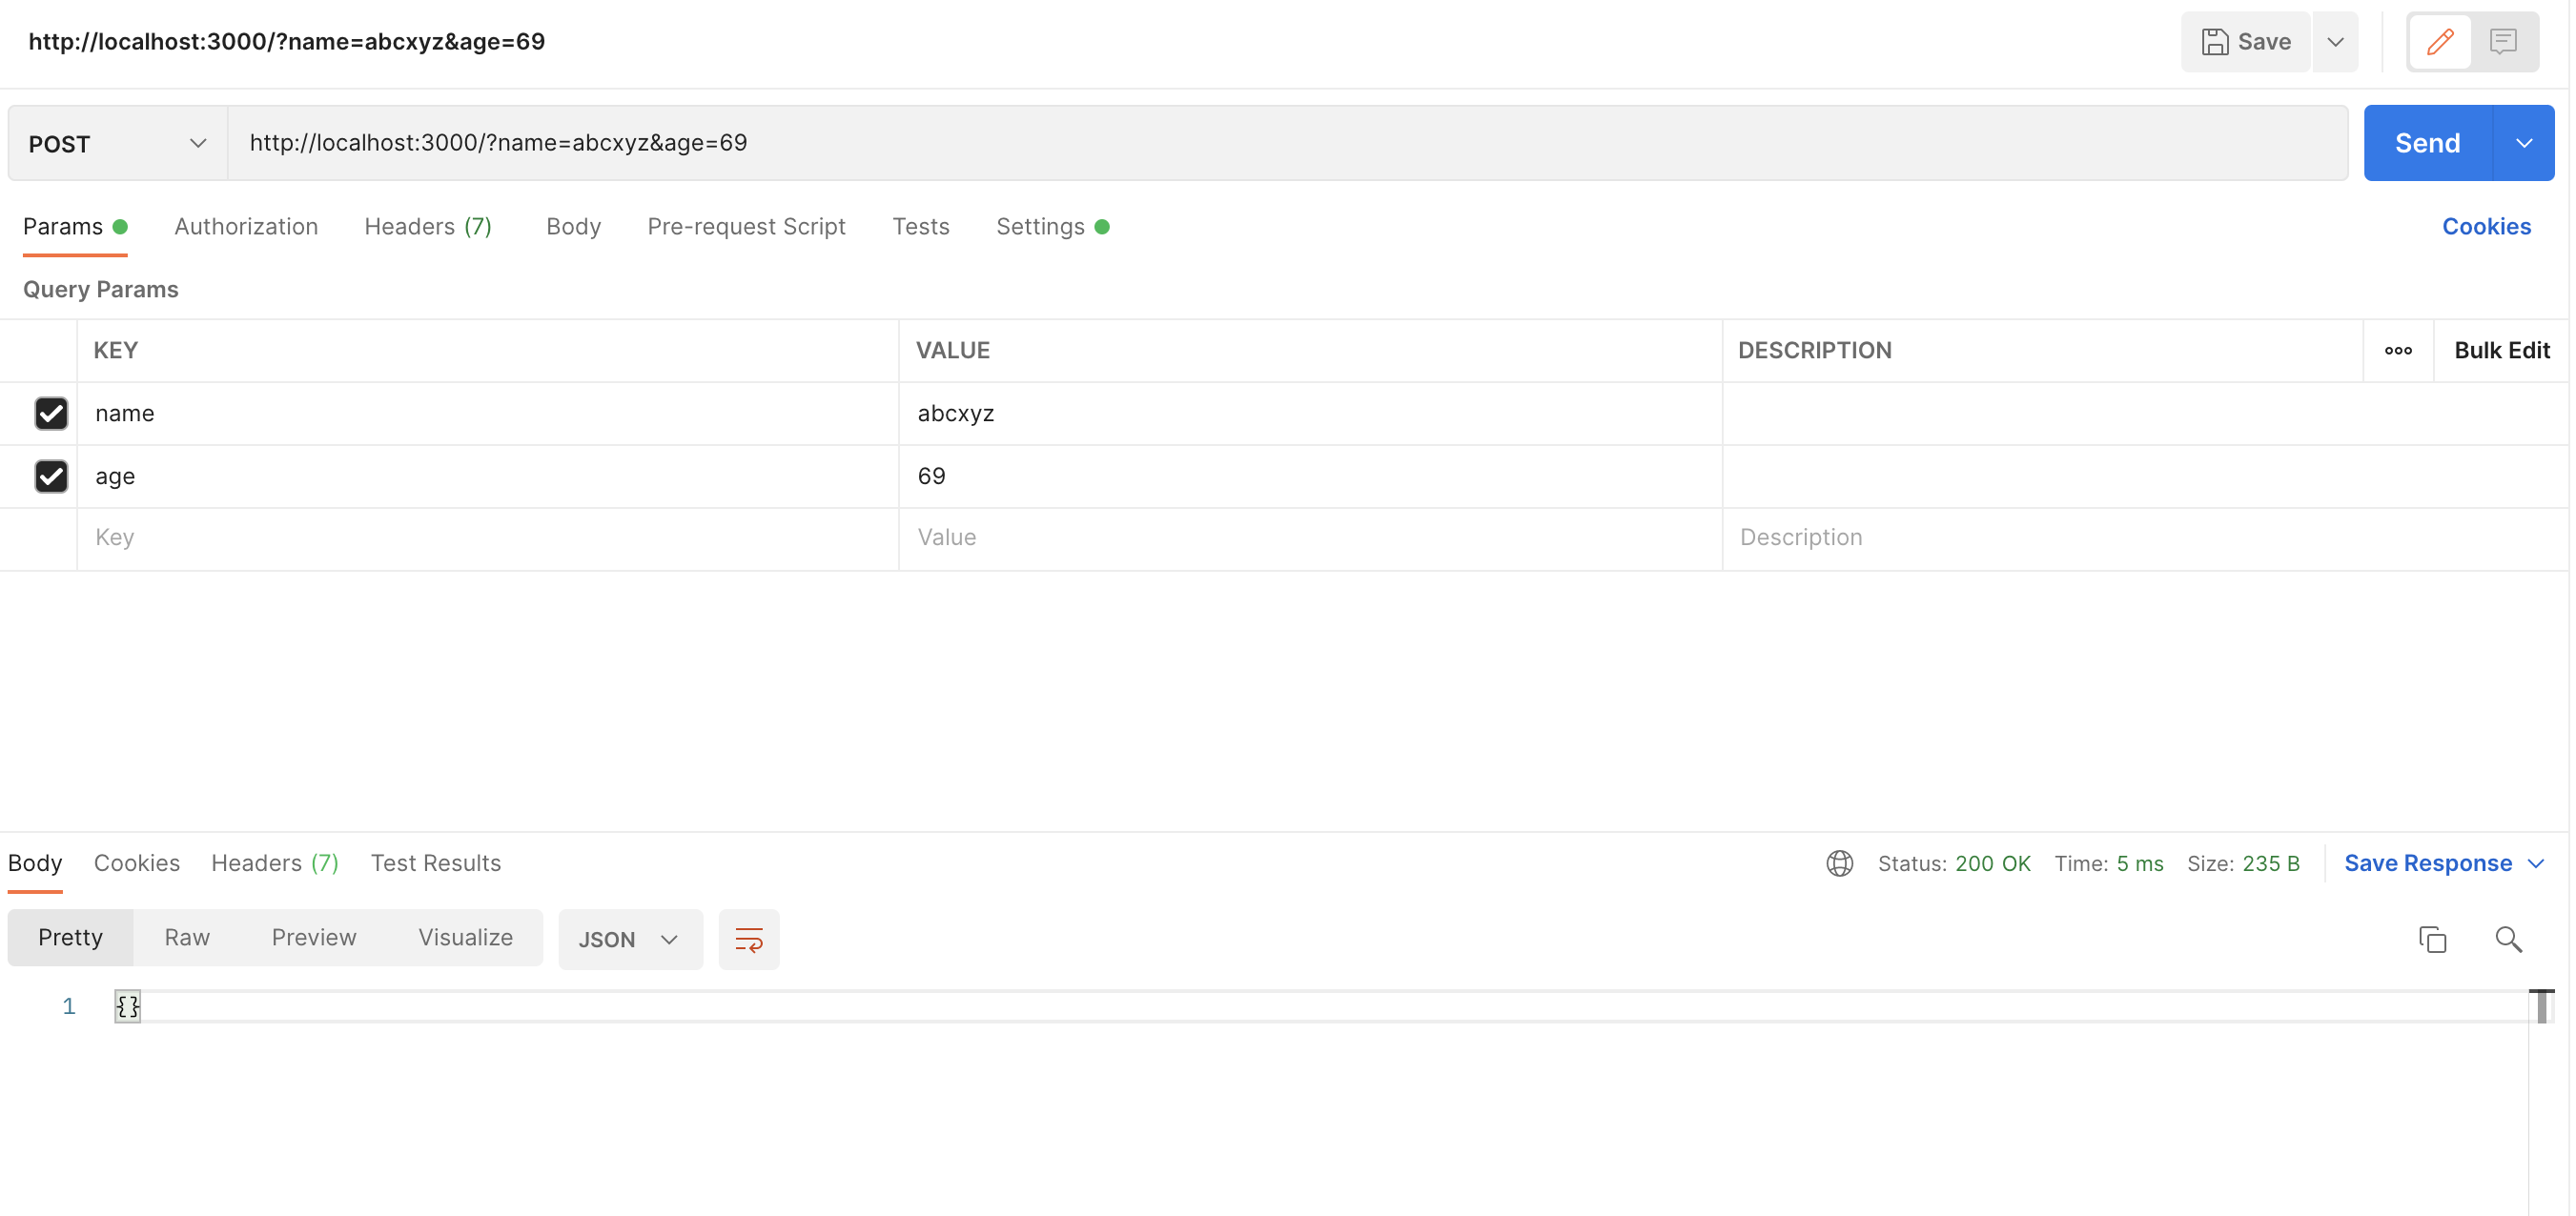Screen dimensions: 2576x1216
Task: Select the Pretty view
Action: (x=70, y=938)
